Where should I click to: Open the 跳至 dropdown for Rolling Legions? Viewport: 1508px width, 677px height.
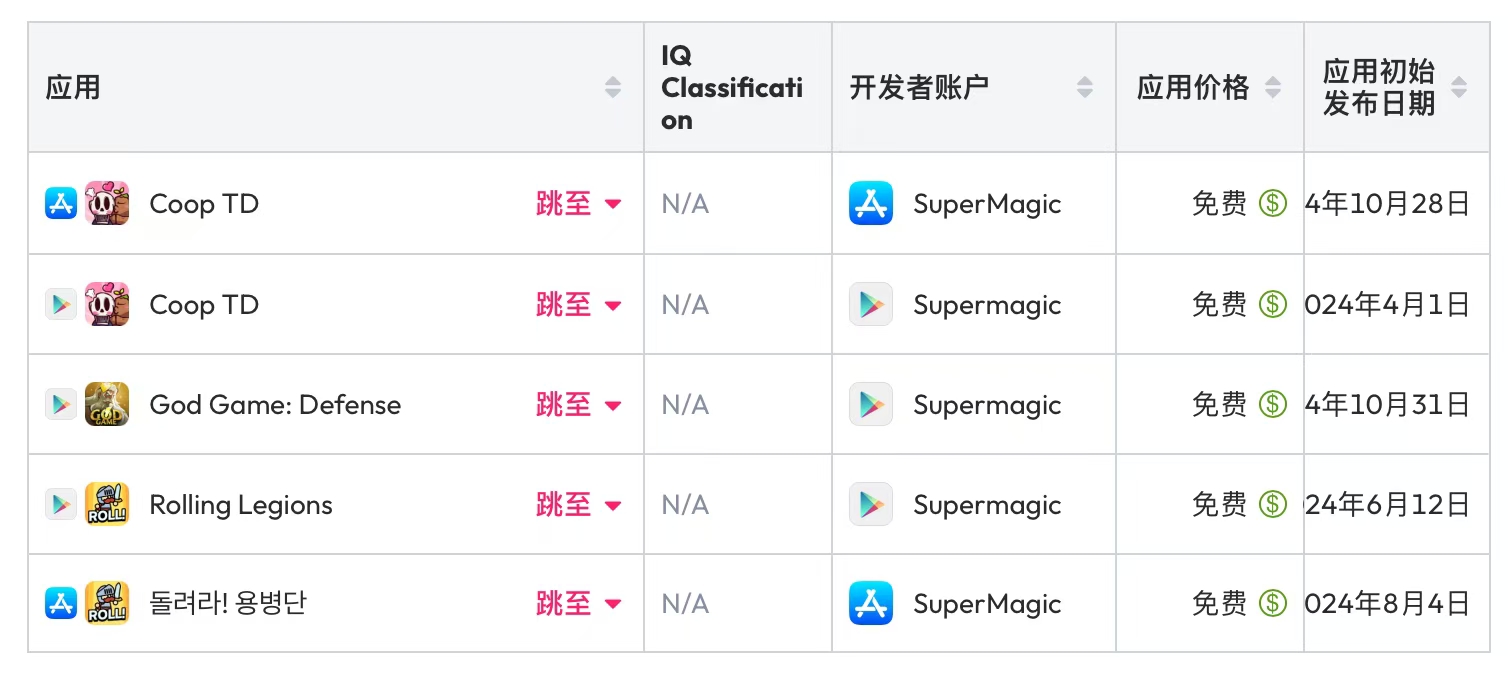pos(579,504)
